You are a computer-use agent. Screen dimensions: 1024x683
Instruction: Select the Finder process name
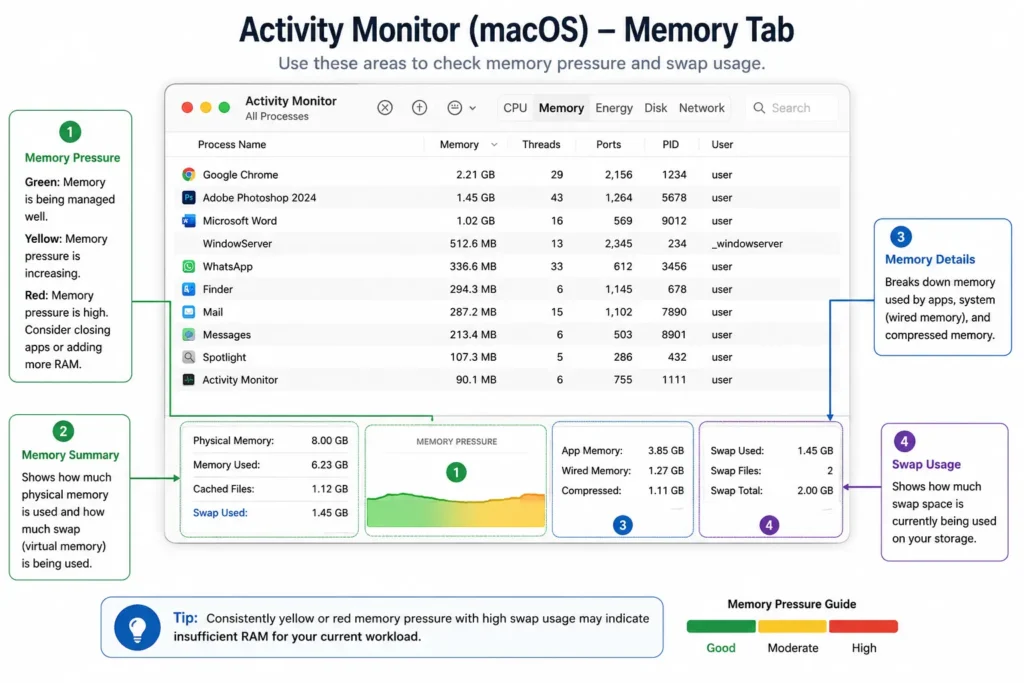coord(217,289)
